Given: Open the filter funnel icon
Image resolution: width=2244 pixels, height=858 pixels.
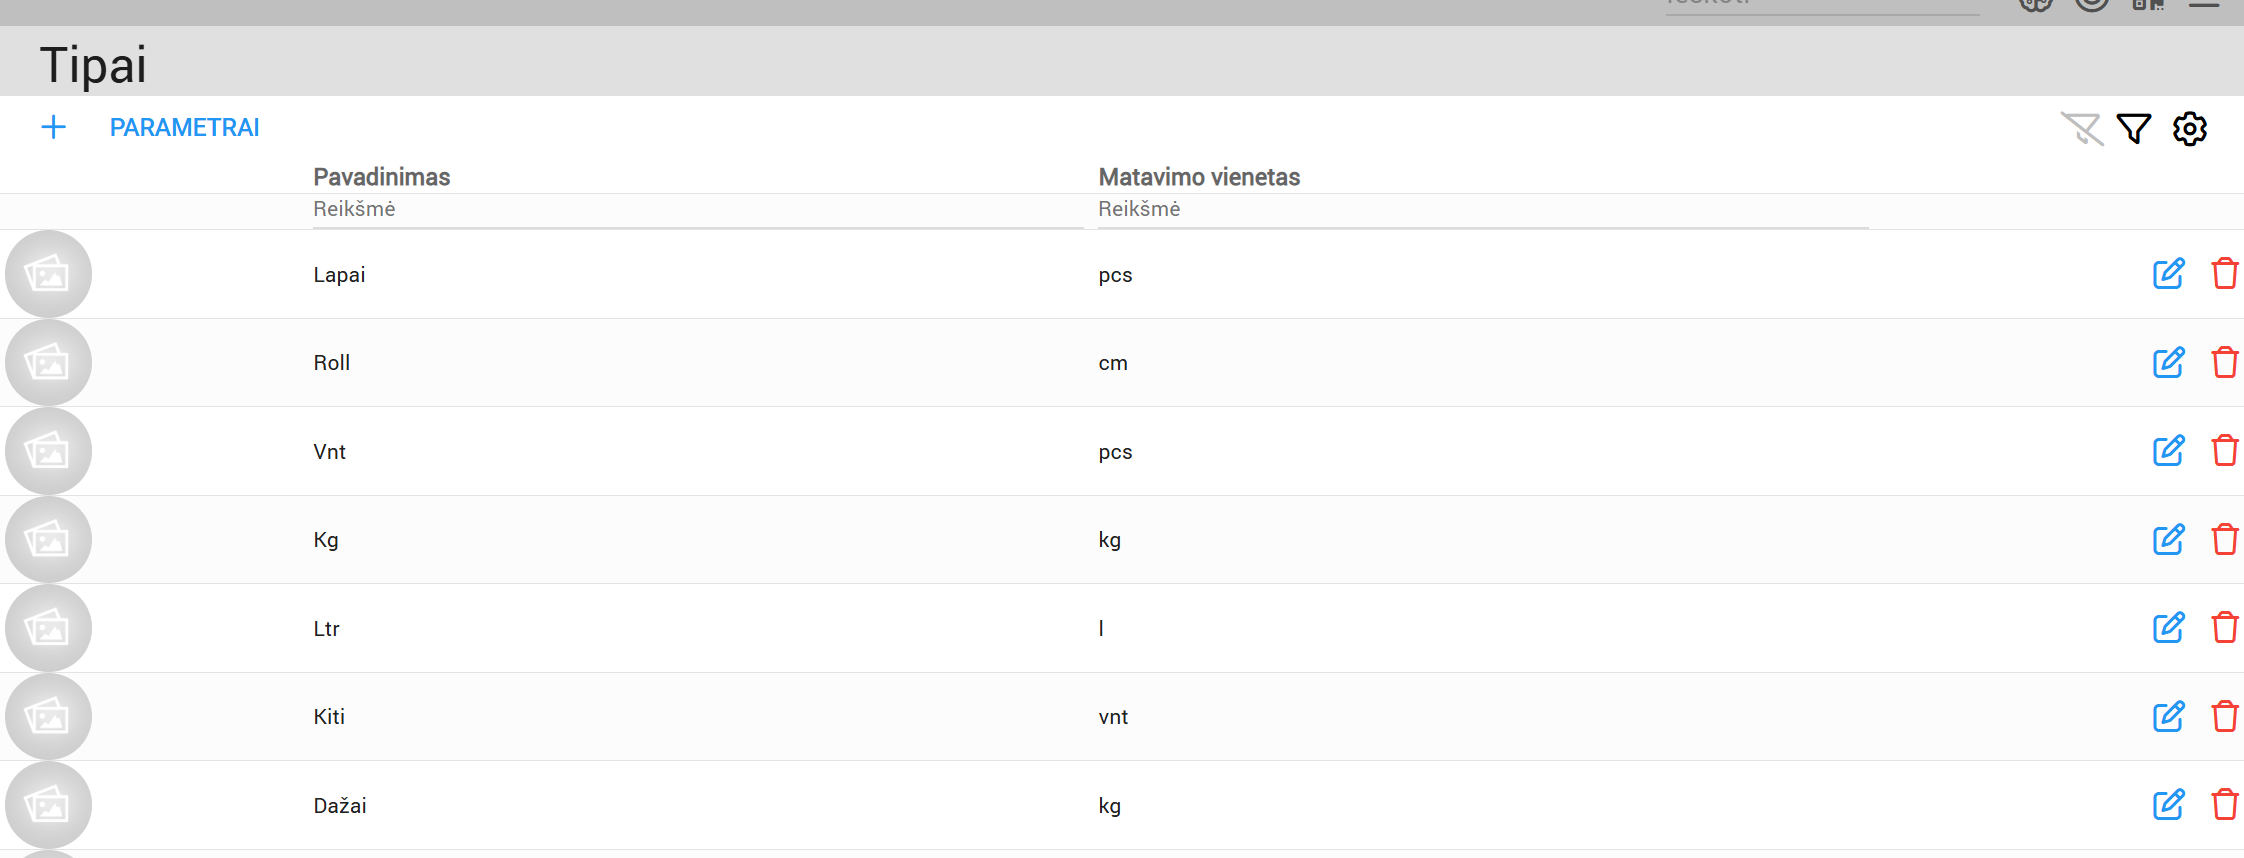Looking at the screenshot, I should pyautogui.click(x=2134, y=129).
